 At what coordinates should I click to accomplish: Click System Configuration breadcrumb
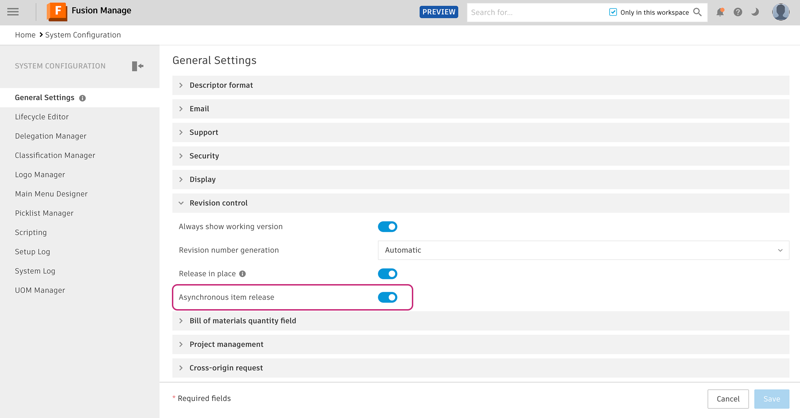click(83, 35)
